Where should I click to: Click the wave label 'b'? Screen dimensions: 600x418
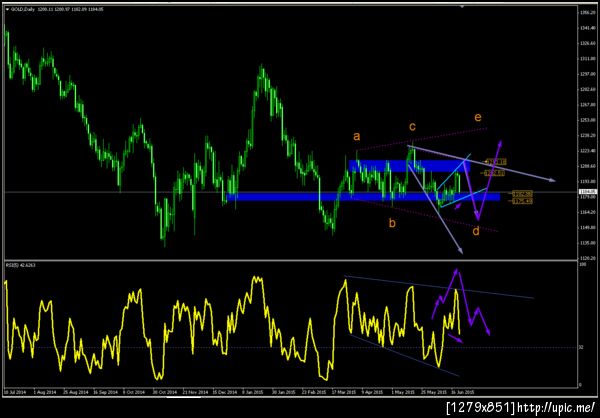click(392, 223)
